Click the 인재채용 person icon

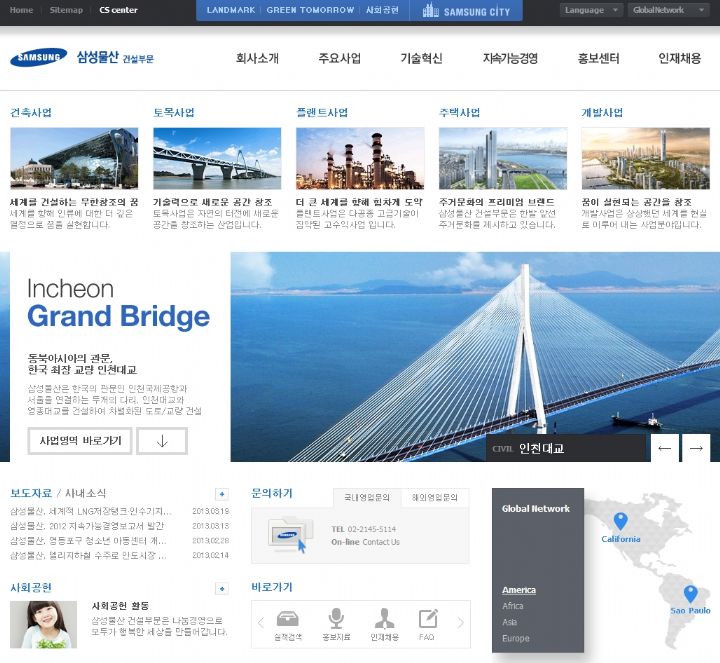(384, 618)
